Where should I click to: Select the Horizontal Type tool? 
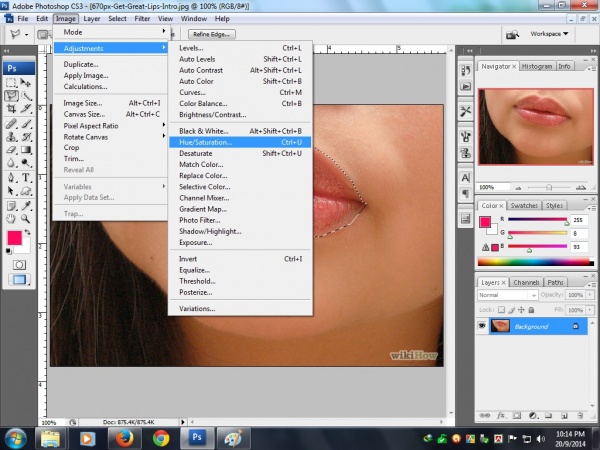(27, 177)
